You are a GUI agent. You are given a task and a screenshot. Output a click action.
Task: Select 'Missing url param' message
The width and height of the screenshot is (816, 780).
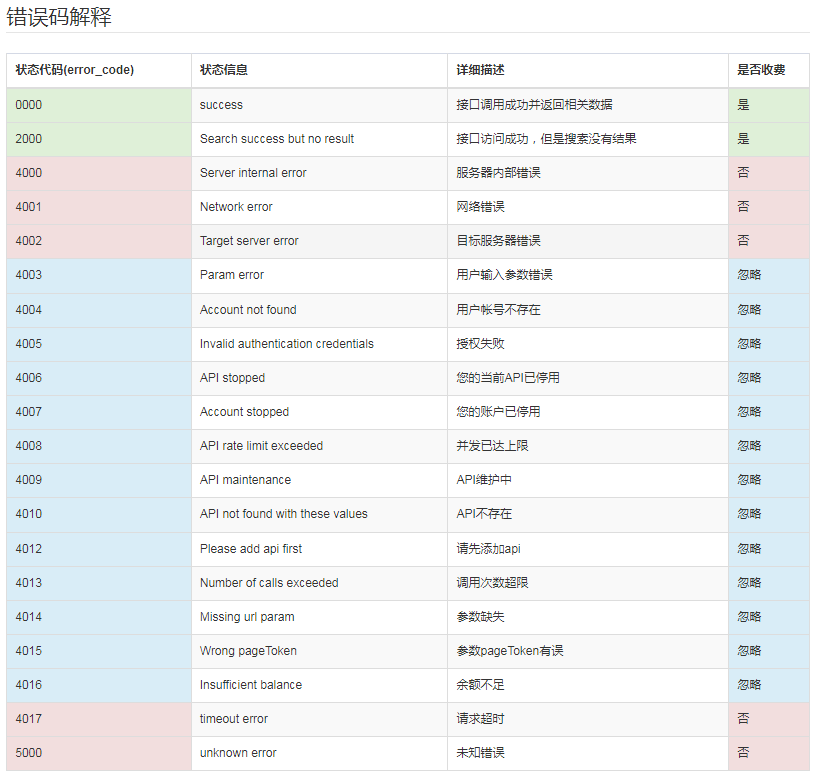coord(247,617)
